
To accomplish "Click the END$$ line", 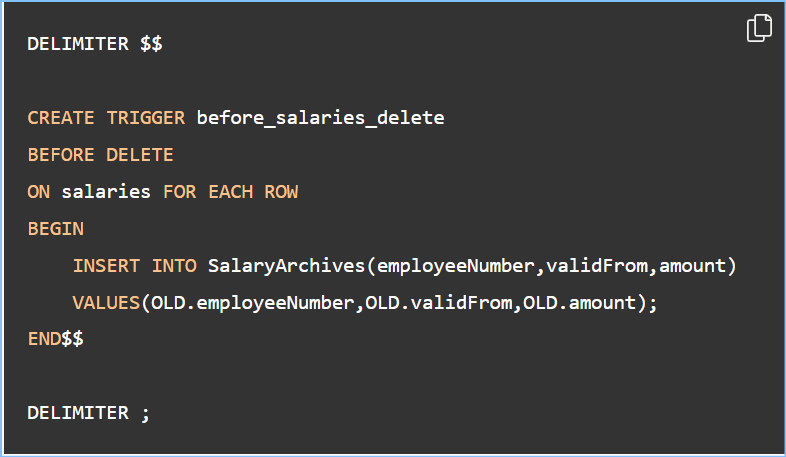I will point(56,339).
